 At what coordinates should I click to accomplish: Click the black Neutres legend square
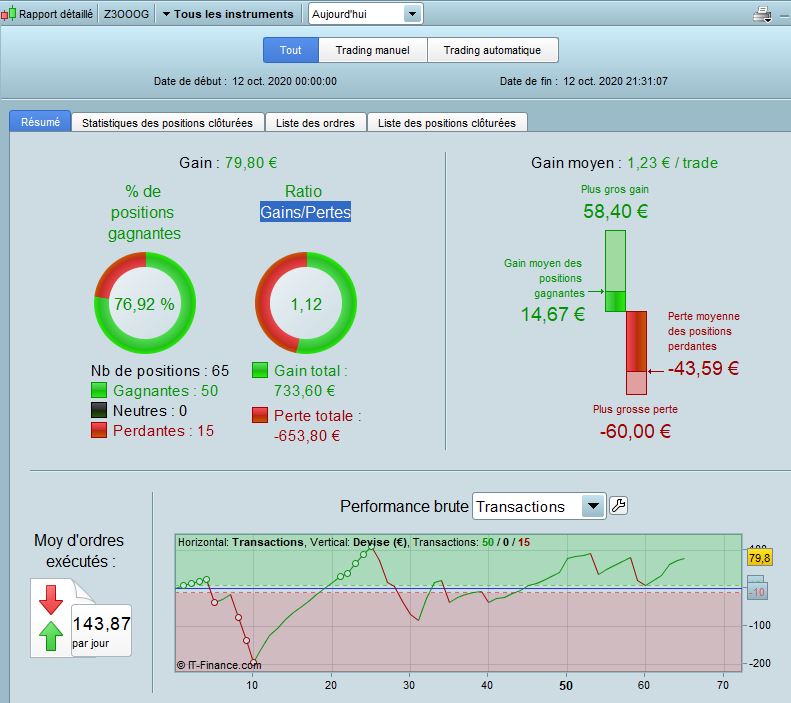[99, 411]
